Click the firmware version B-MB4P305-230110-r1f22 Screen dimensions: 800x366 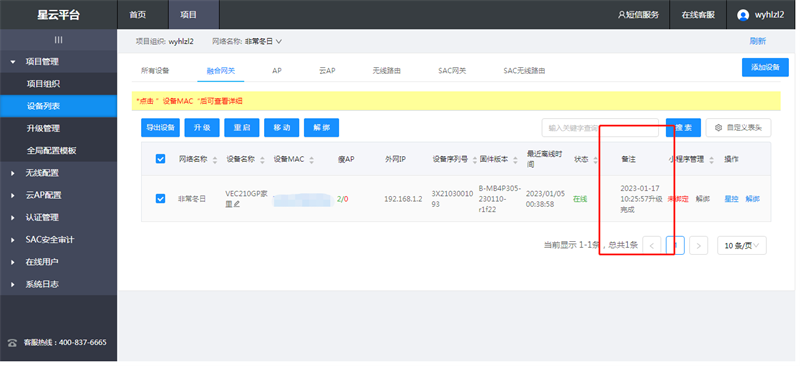(499, 199)
